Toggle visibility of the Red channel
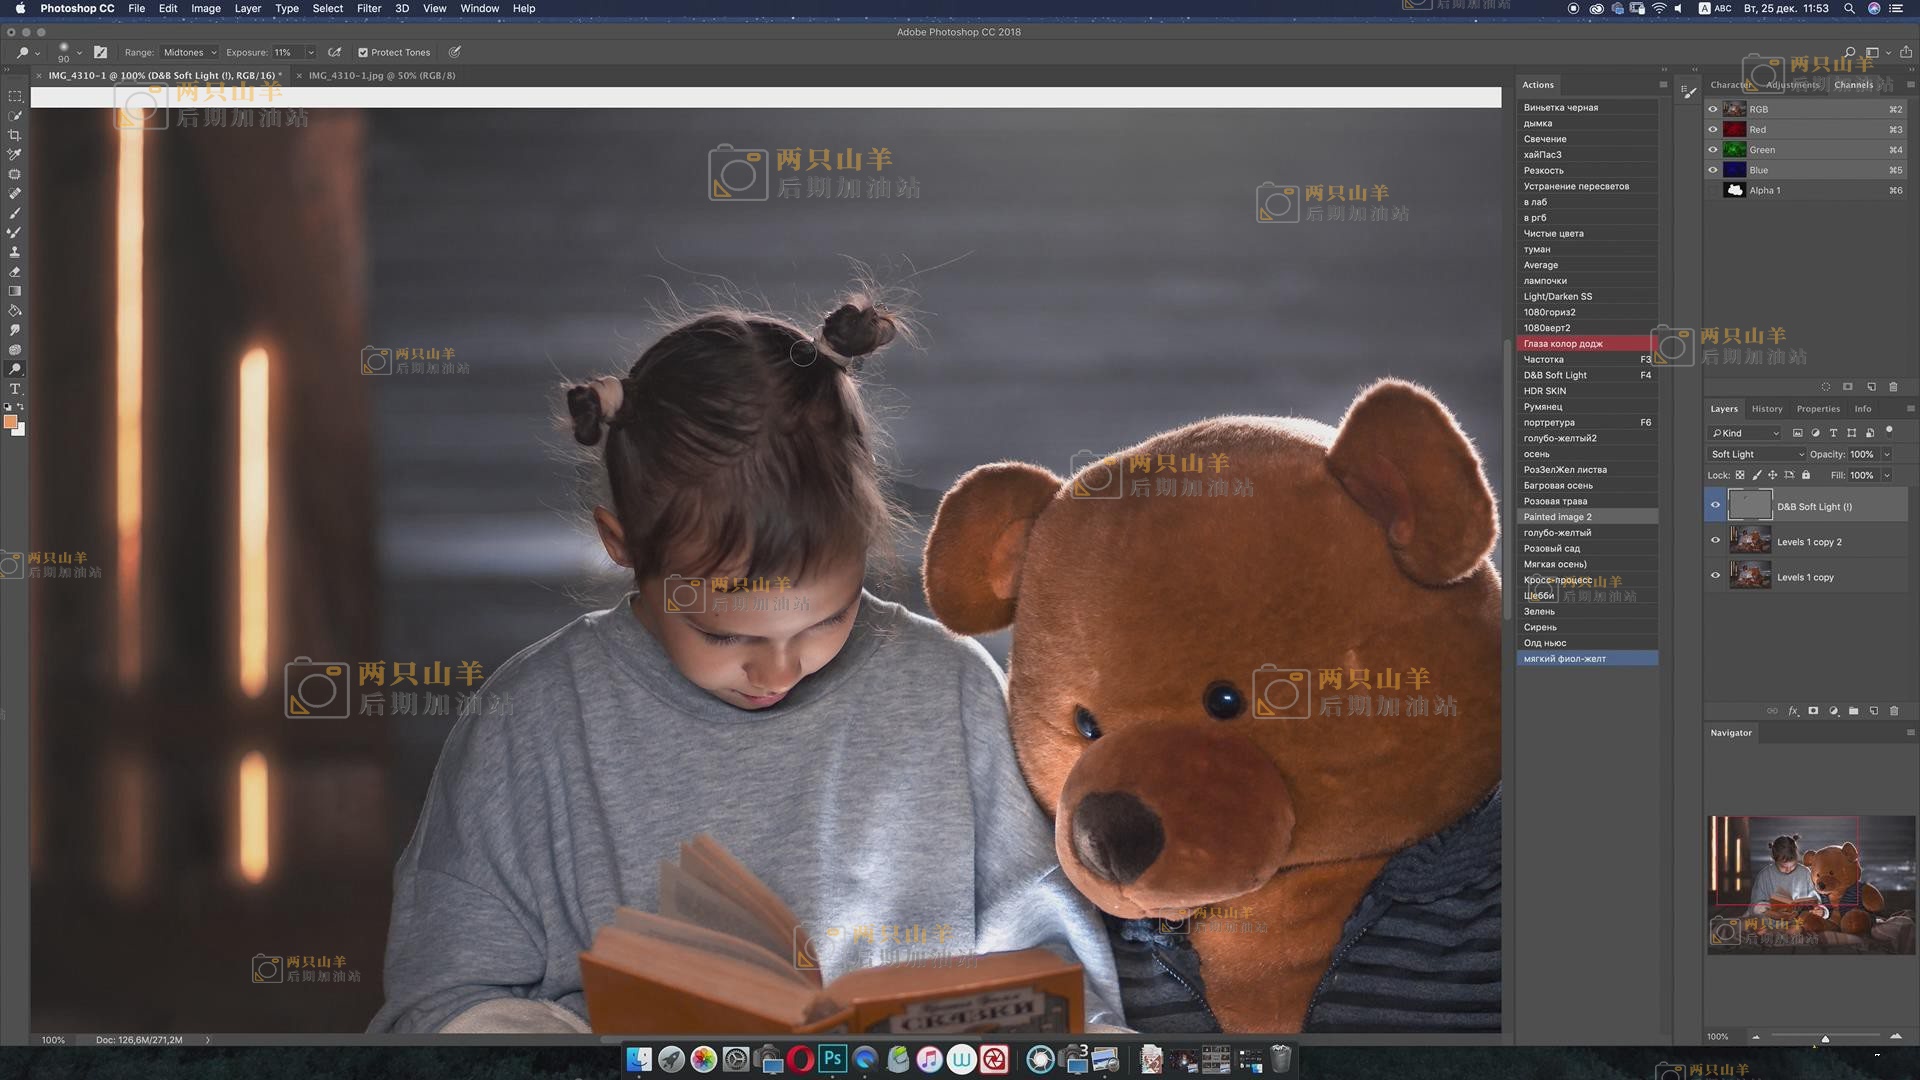The height and width of the screenshot is (1080, 1920). point(1713,130)
